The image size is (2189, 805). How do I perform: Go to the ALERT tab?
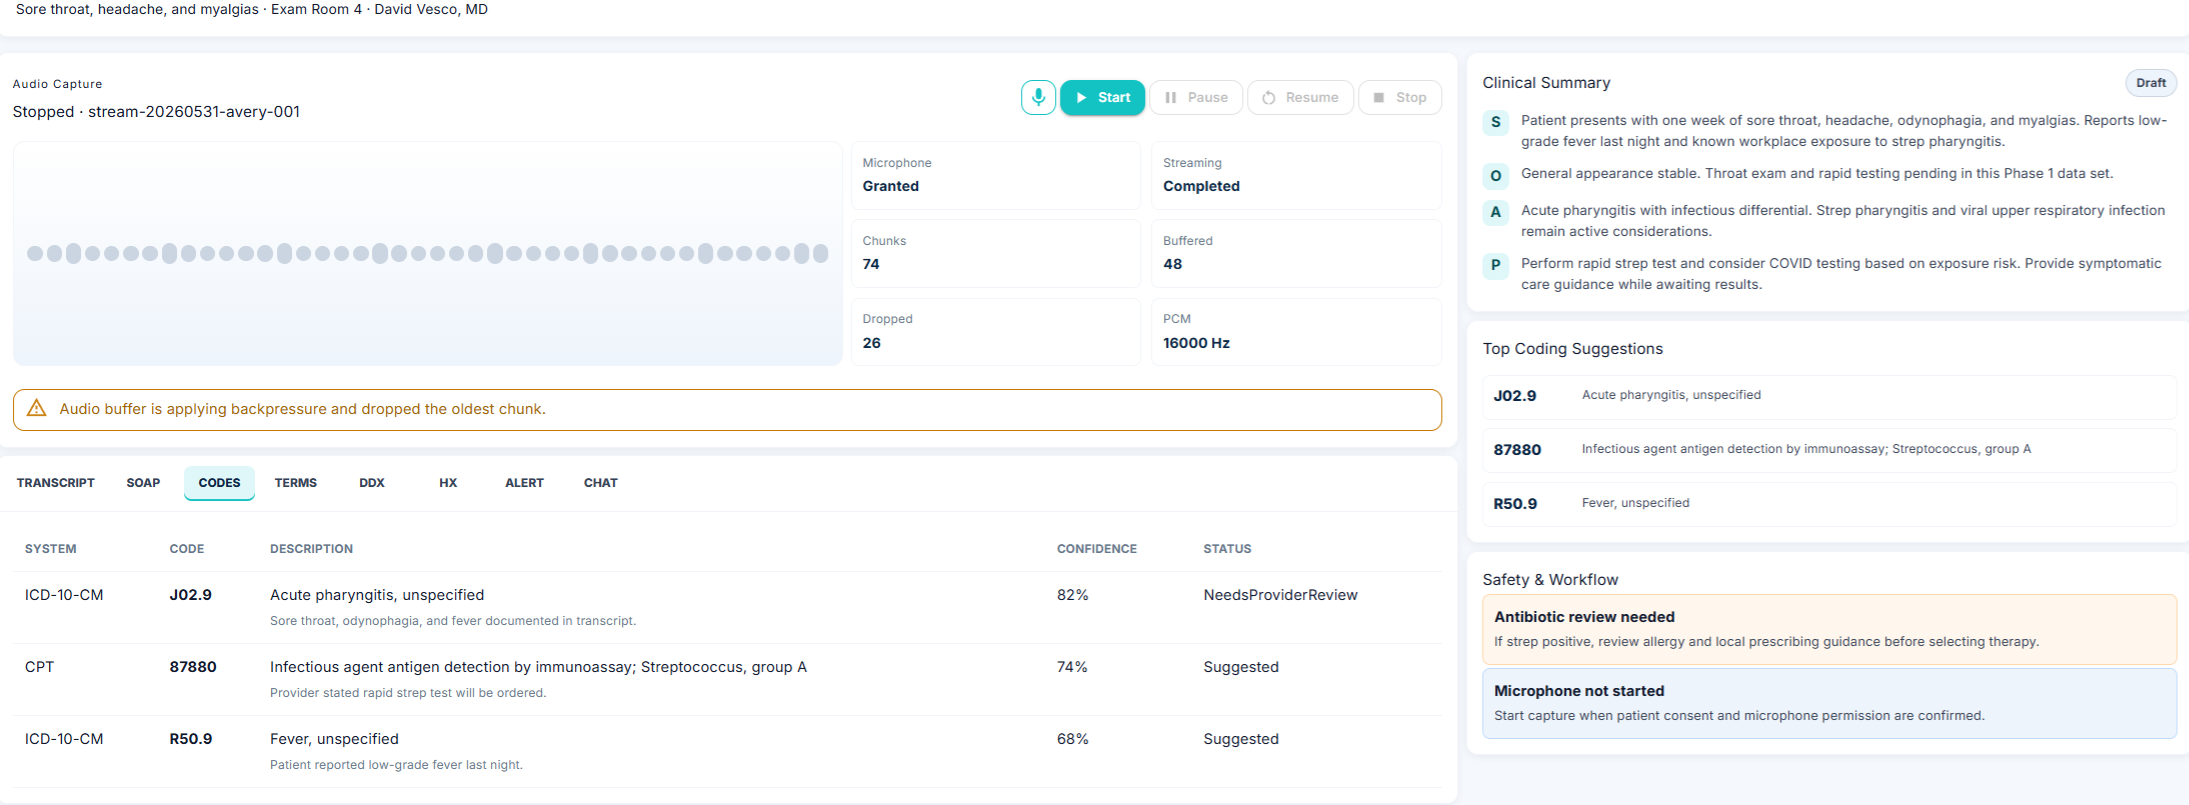pos(524,483)
